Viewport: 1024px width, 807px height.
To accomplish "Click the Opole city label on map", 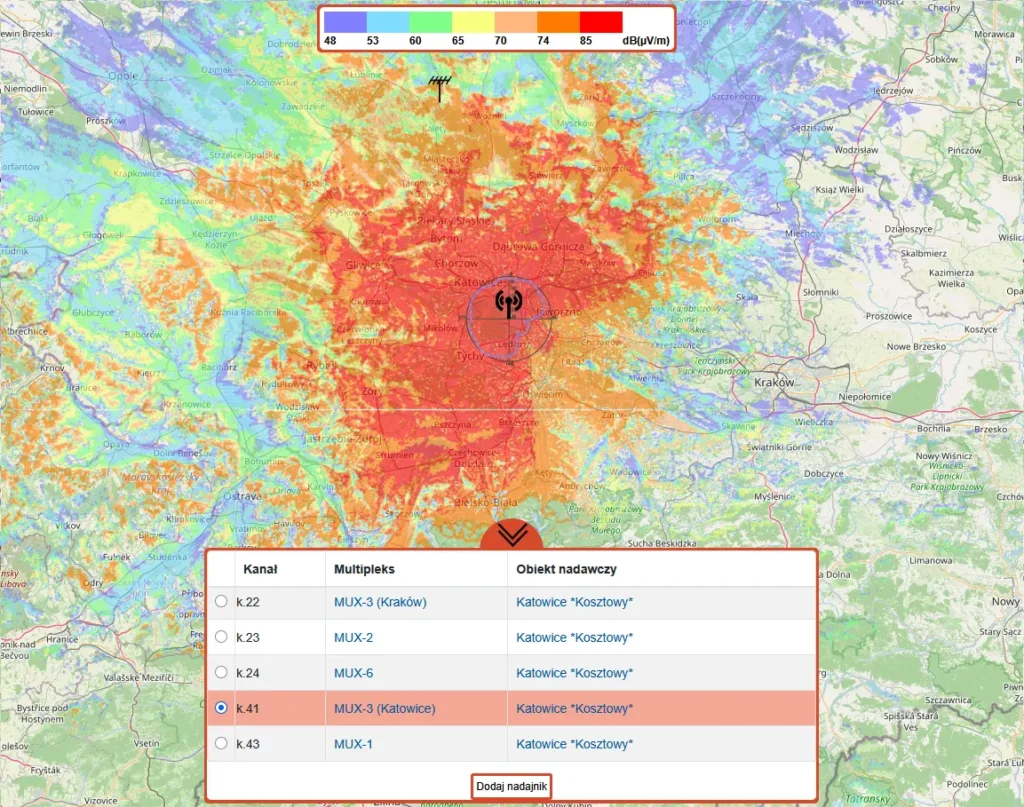I will 123,76.
